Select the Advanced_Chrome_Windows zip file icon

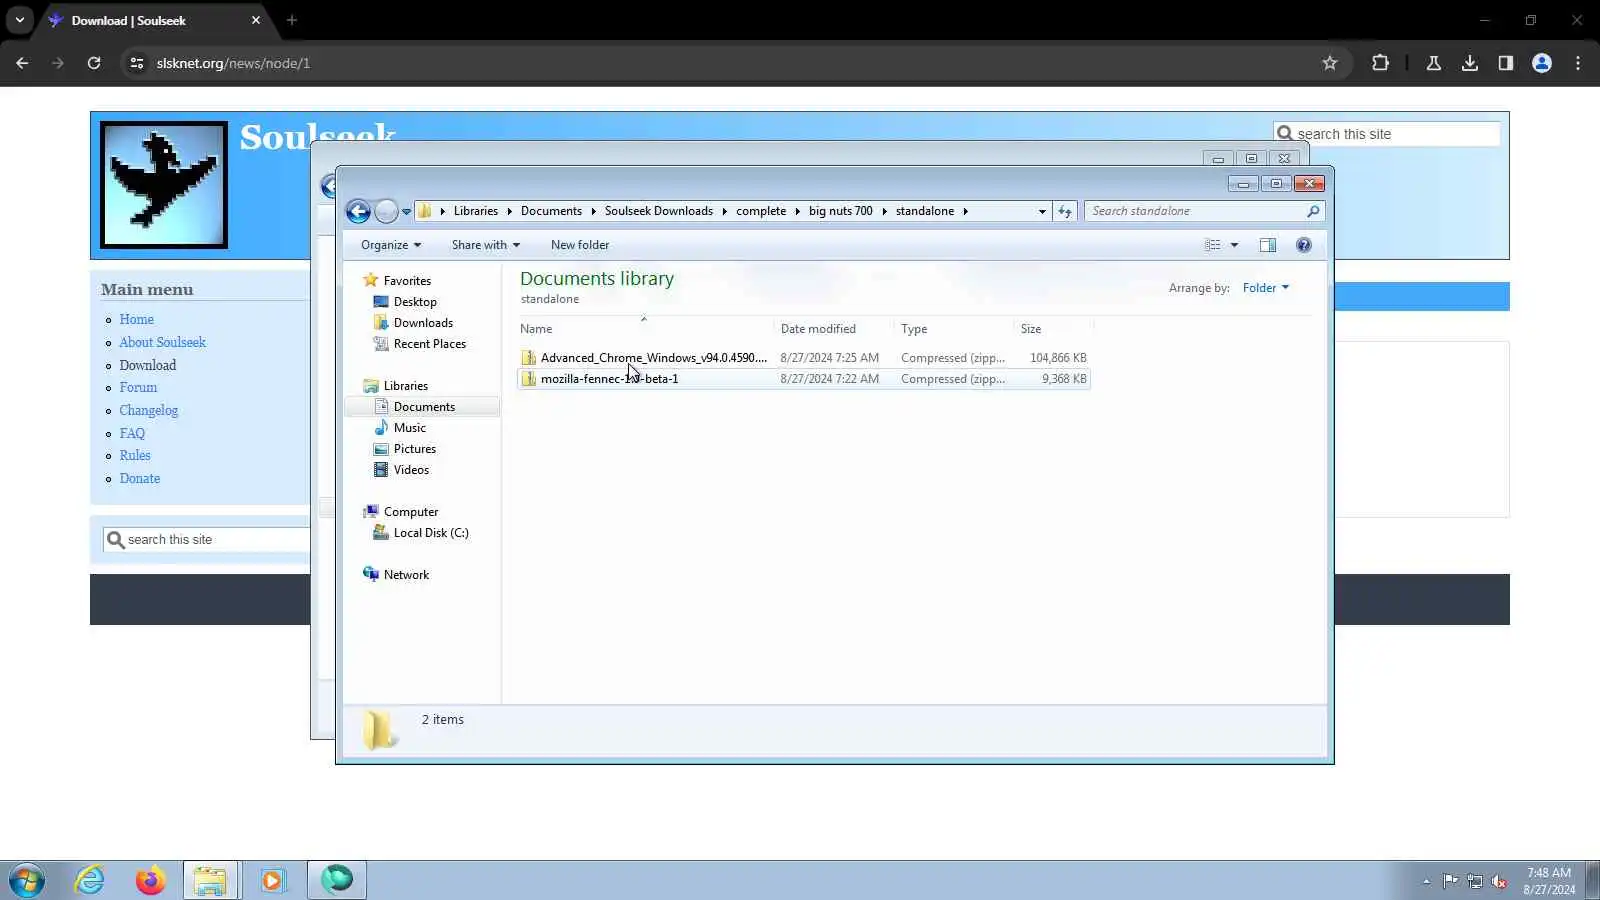coord(529,358)
